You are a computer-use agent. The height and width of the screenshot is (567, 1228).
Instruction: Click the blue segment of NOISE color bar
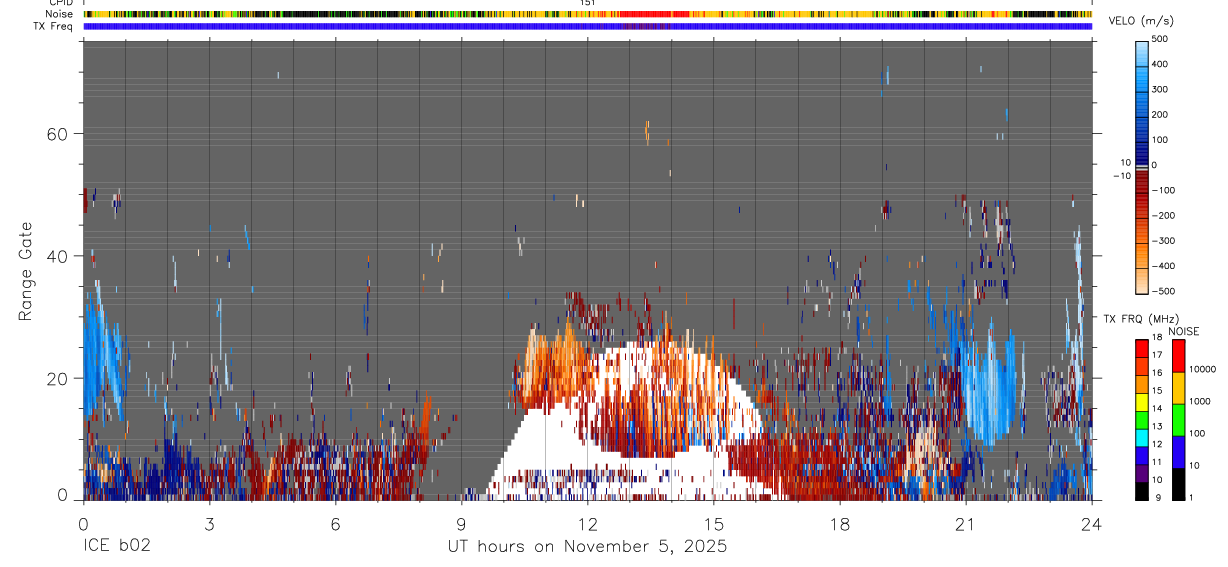tap(1179, 452)
